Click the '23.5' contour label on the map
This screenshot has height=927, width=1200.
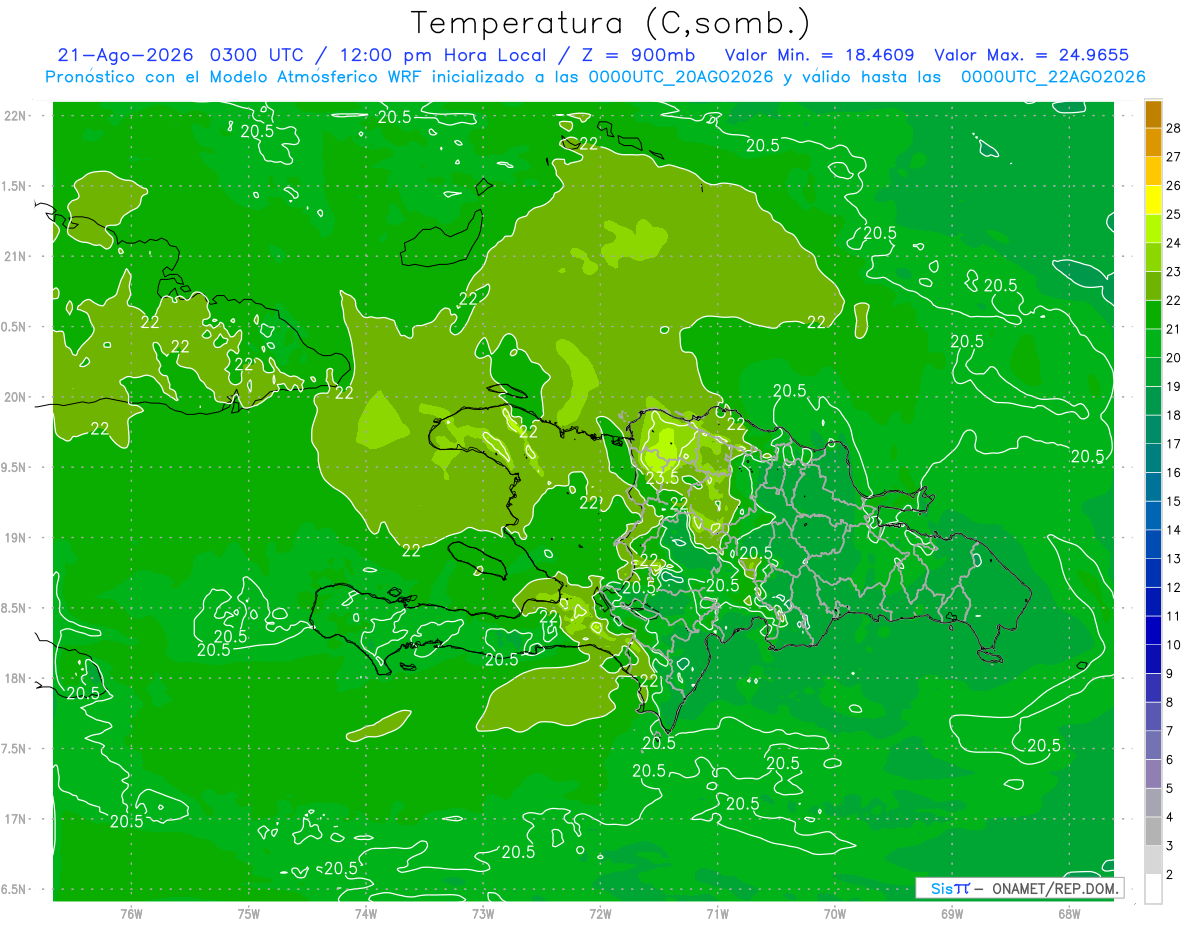click(x=662, y=478)
